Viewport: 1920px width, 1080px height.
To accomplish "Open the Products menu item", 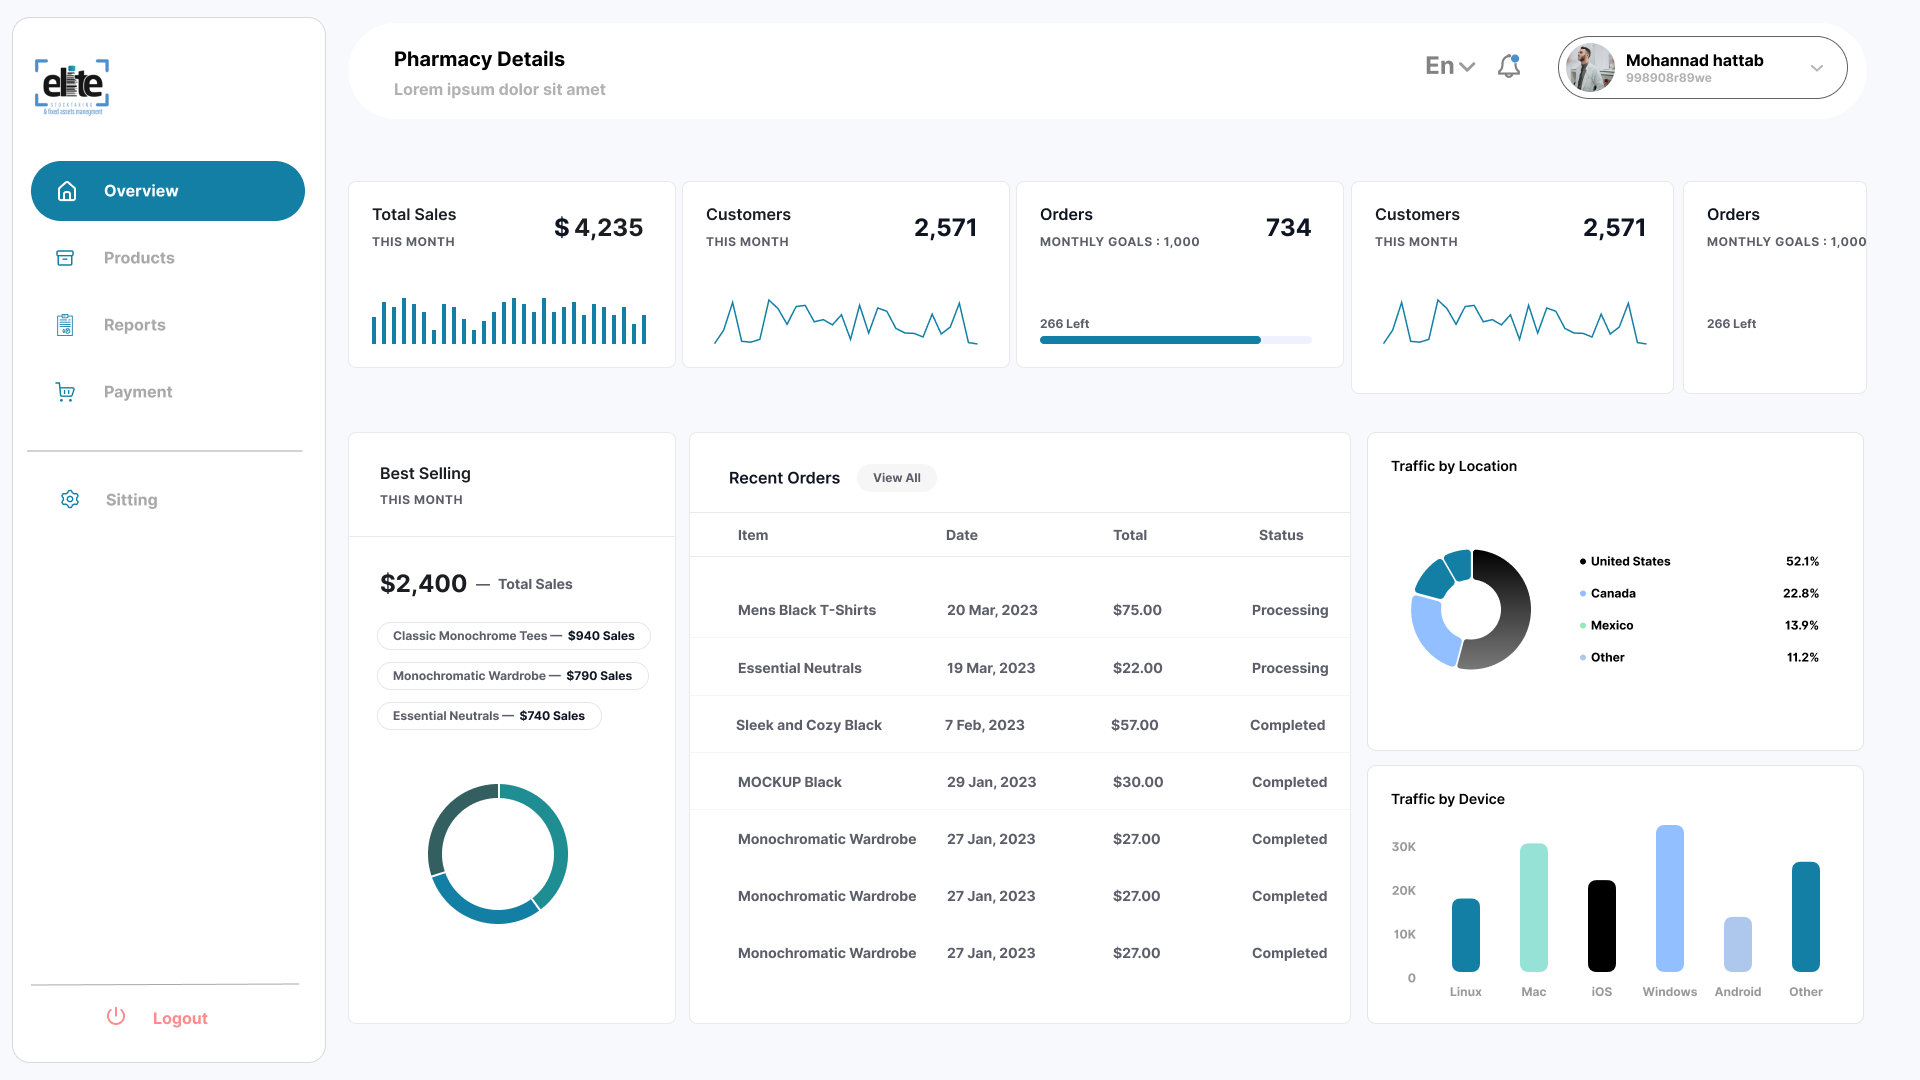I will point(139,258).
